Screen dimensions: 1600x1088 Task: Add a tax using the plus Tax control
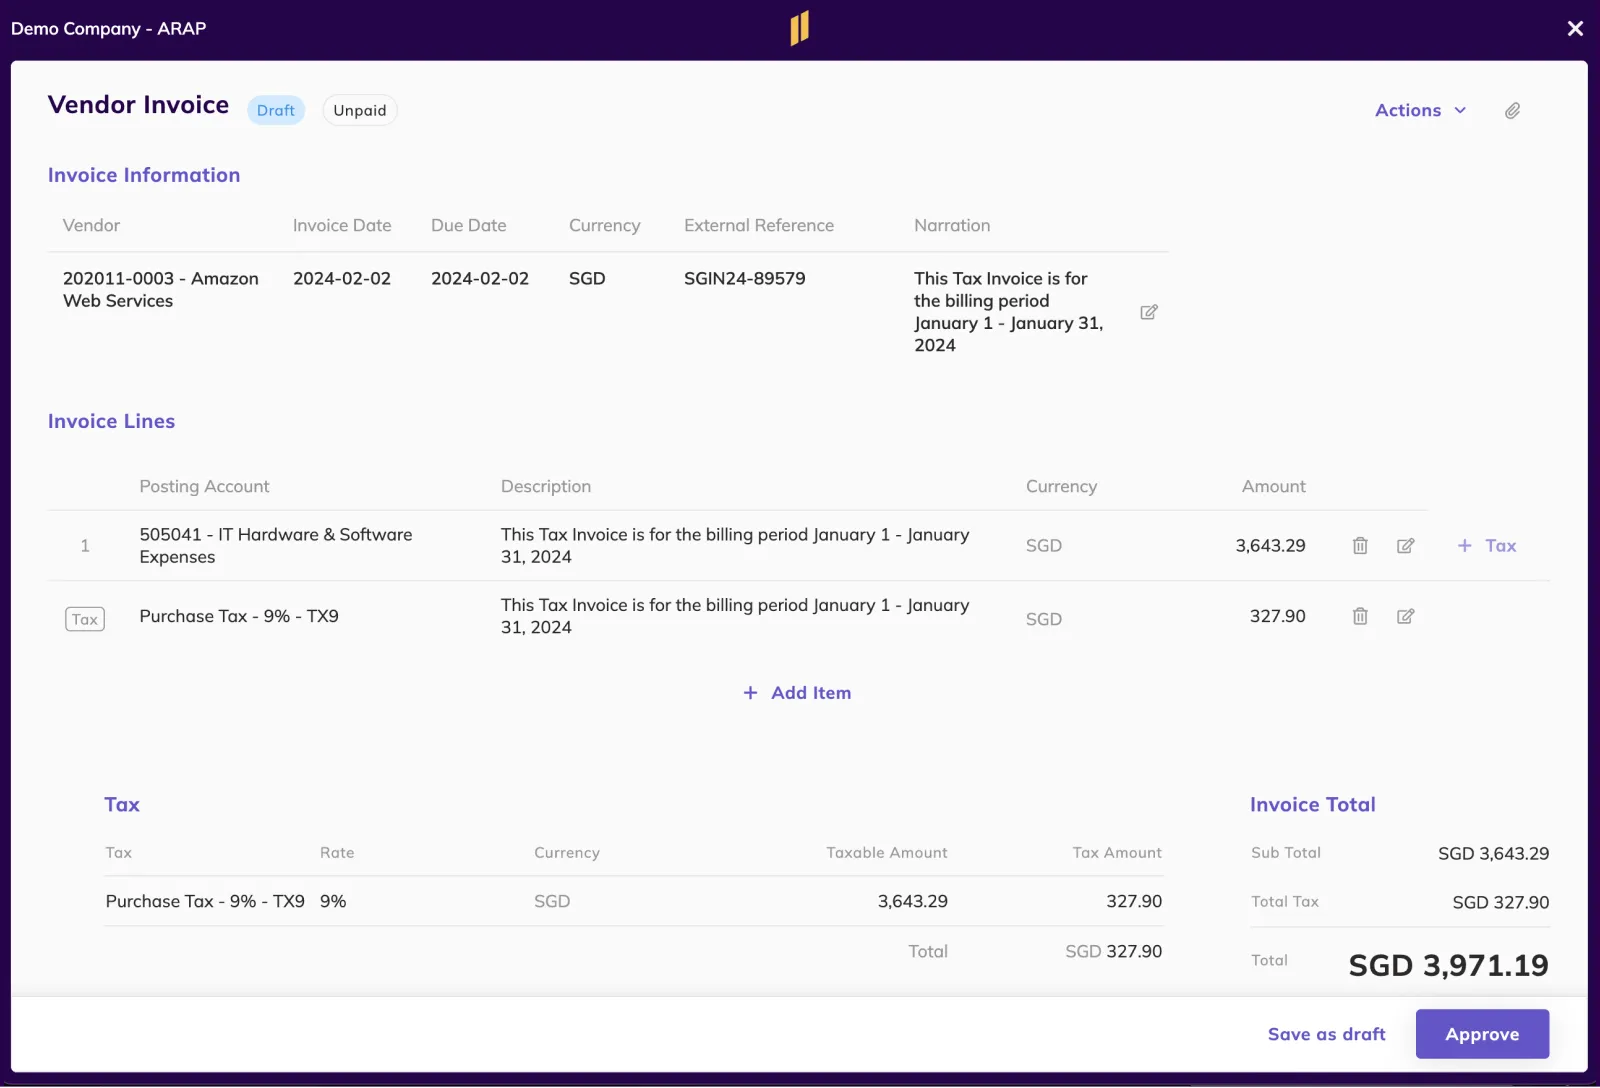(1486, 545)
